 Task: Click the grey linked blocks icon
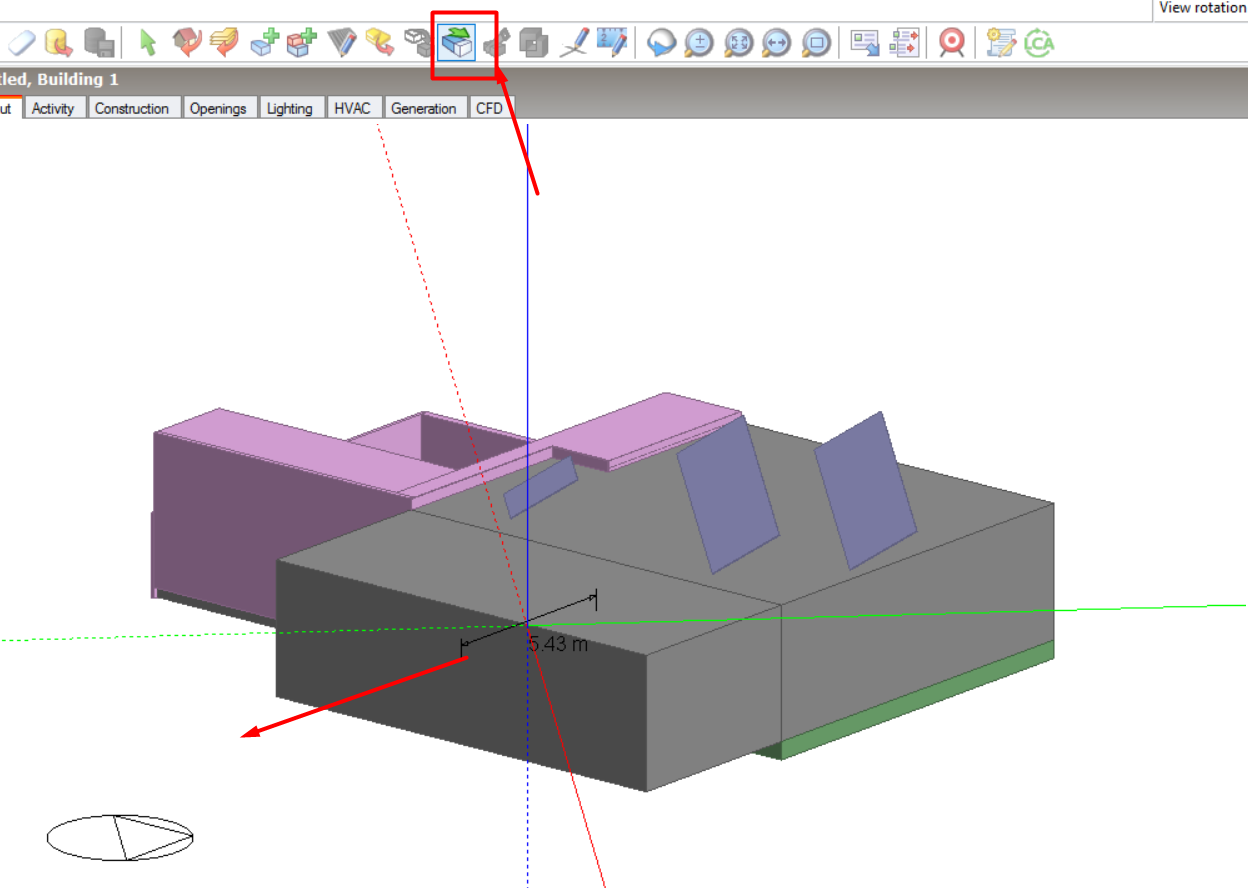(416, 43)
